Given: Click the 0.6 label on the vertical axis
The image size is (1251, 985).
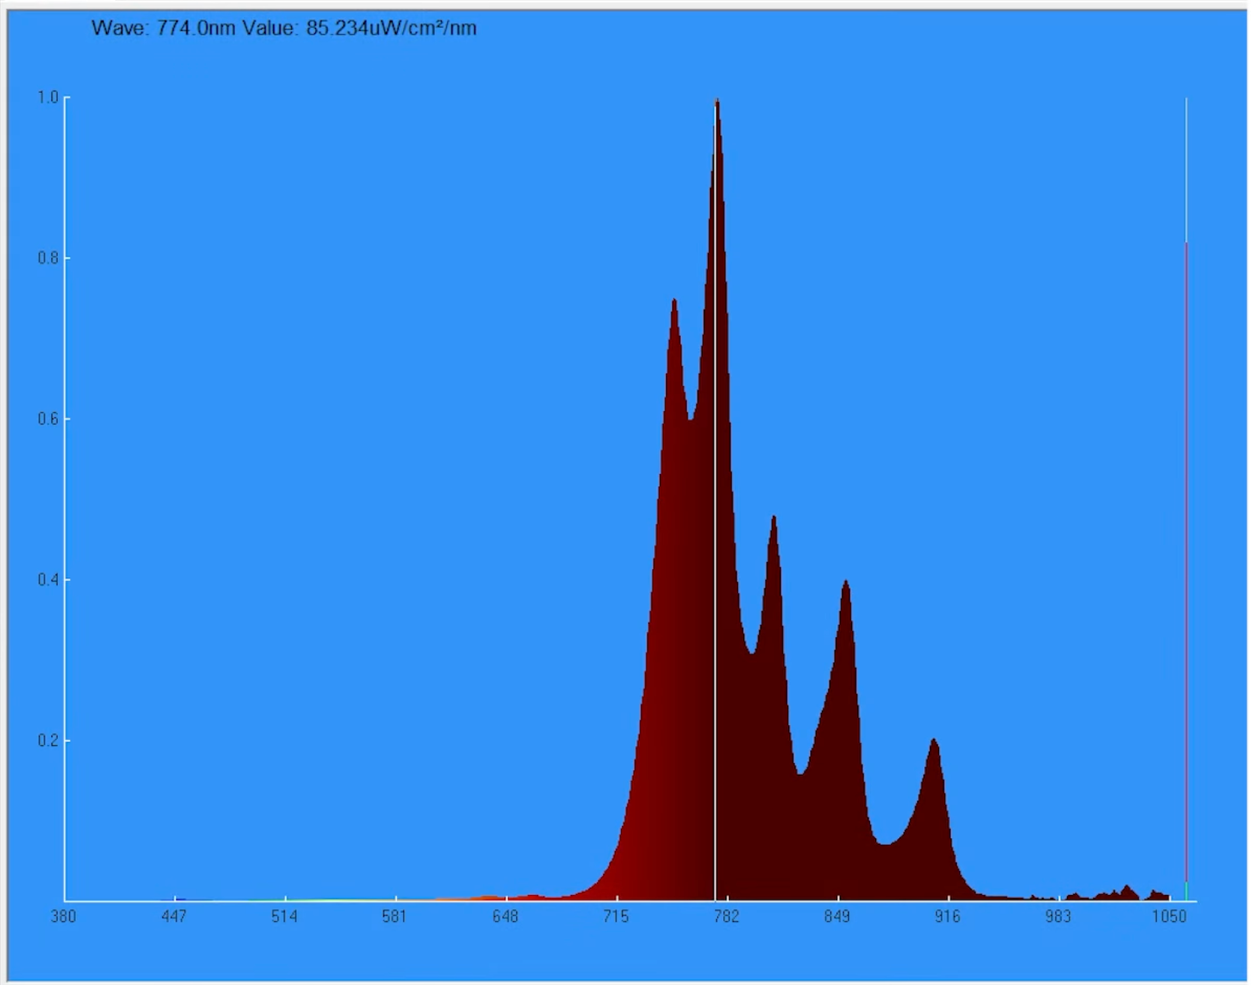Looking at the screenshot, I should point(48,419).
